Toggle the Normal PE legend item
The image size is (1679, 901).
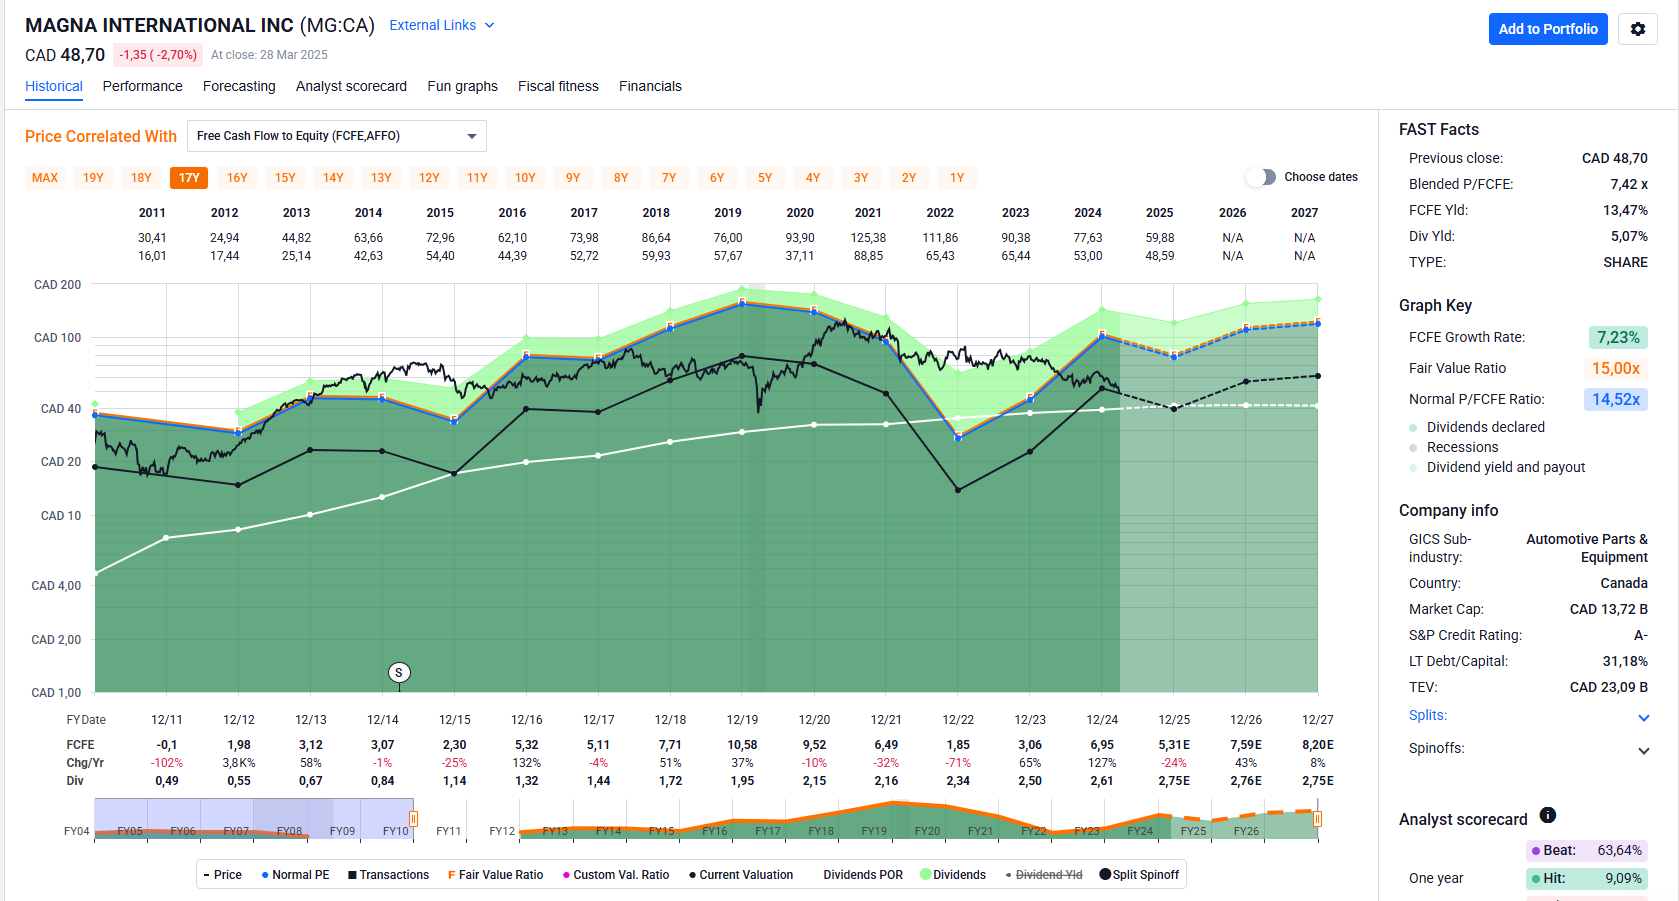[x=295, y=875]
